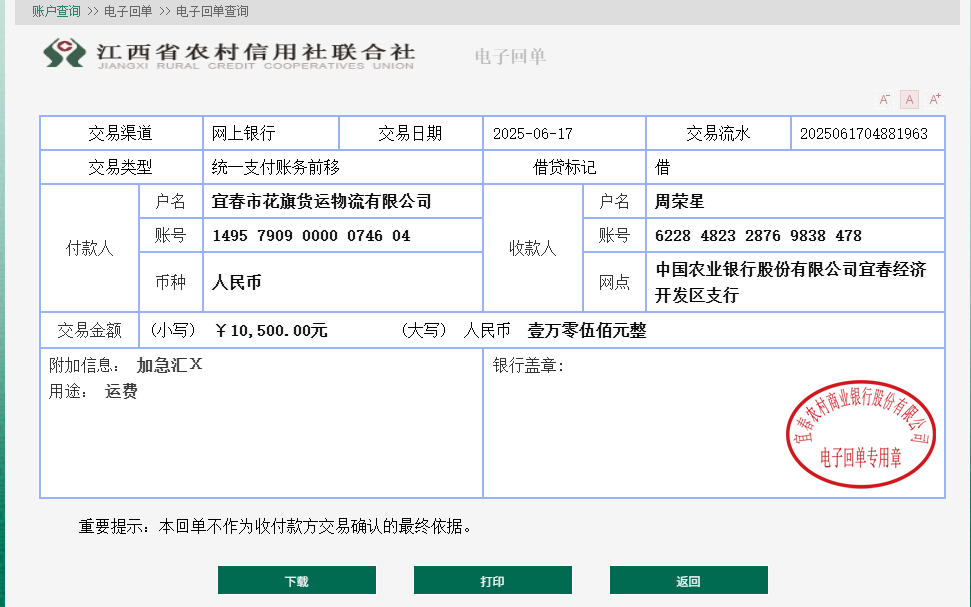
Task: Click the currency value 人民币
Action: [x=237, y=282]
